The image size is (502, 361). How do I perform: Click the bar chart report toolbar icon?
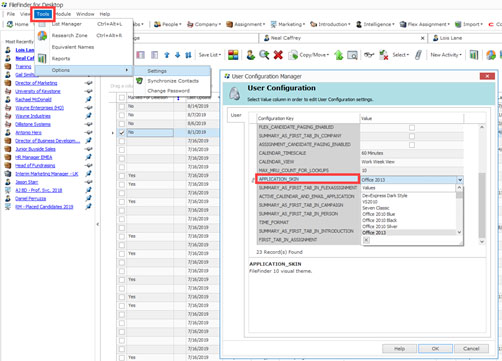click(x=474, y=55)
